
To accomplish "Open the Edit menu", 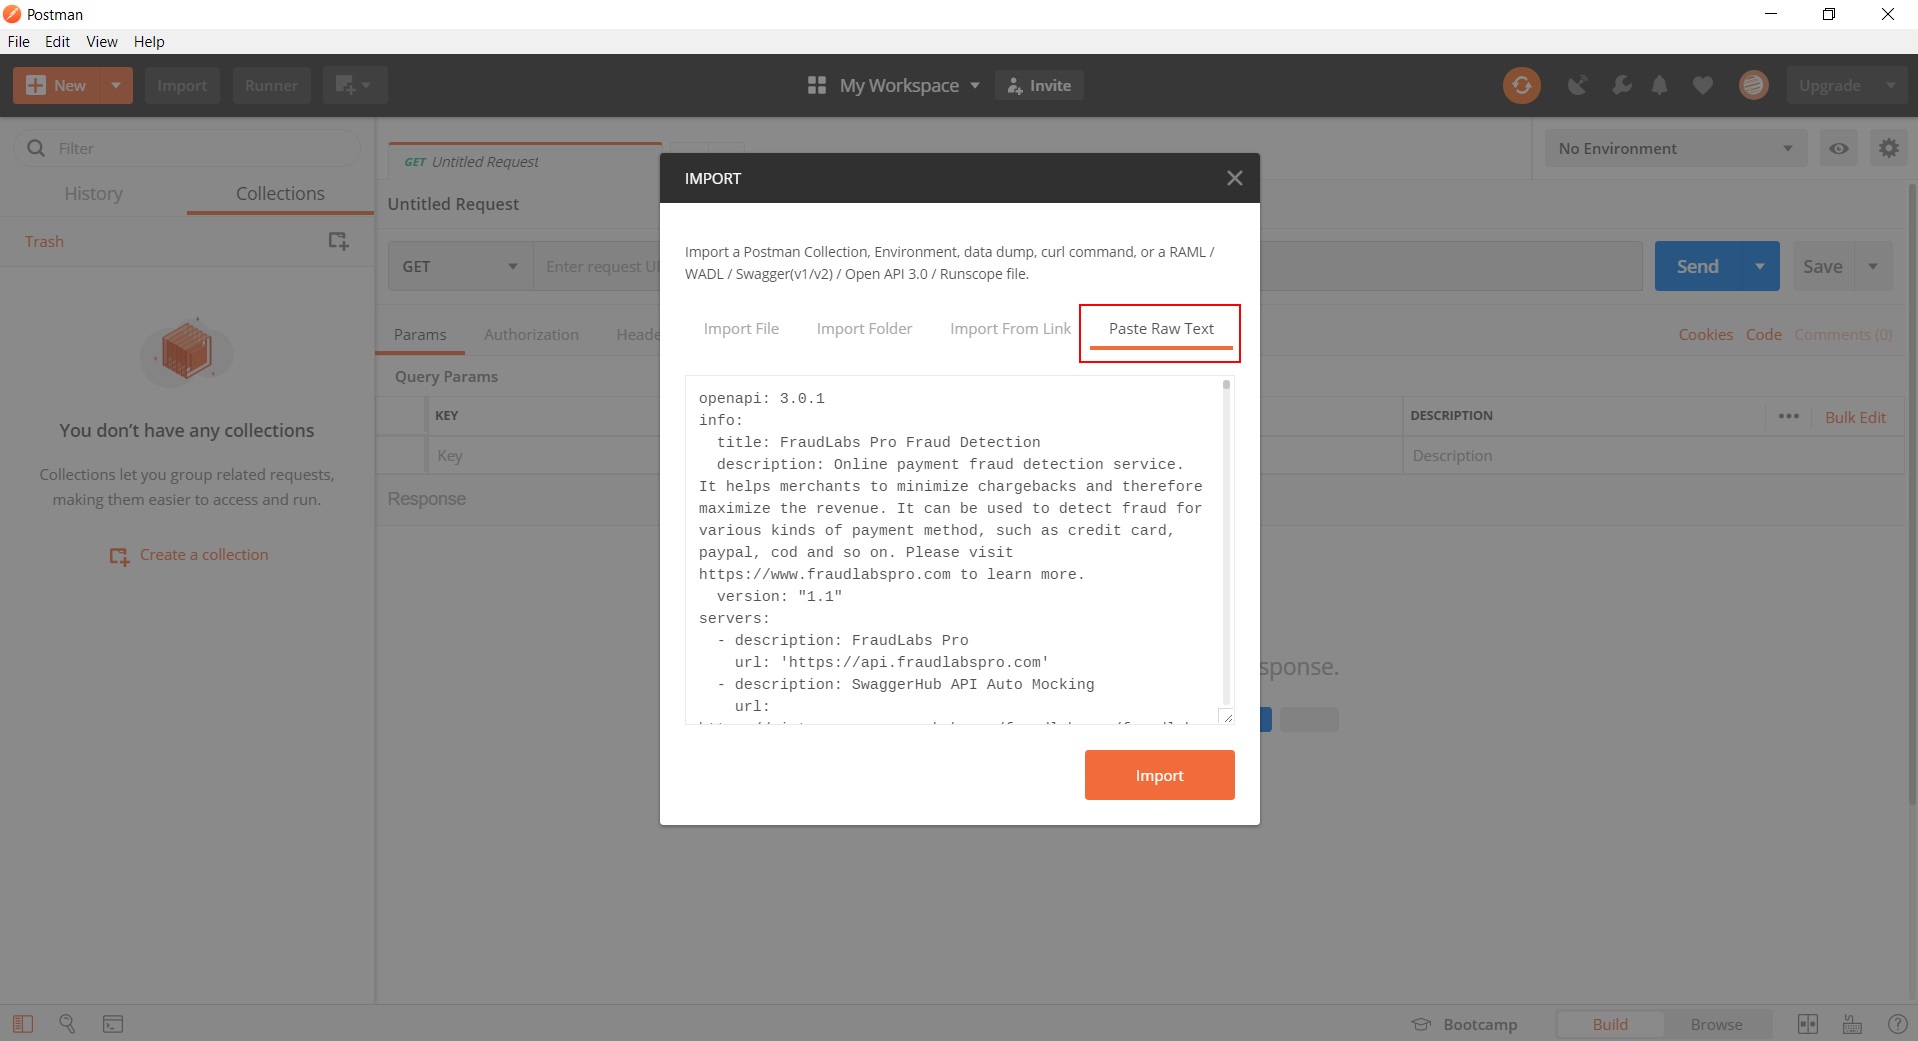I will (57, 41).
